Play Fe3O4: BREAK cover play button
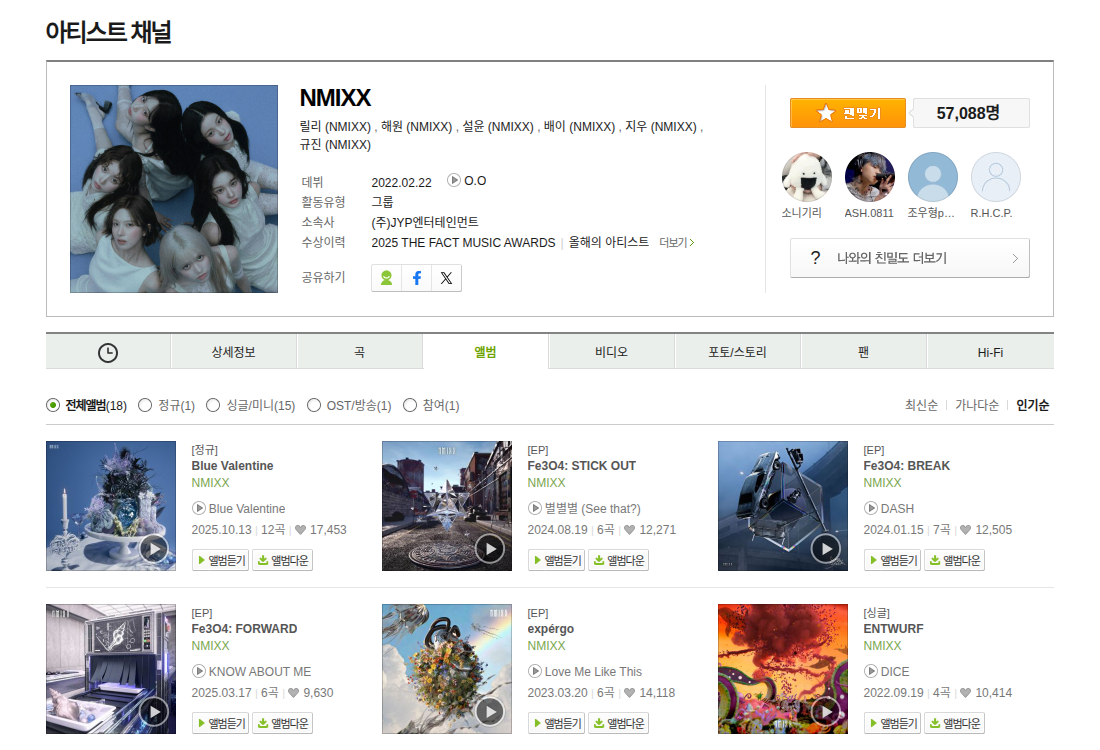Screen dimensions: 1100x750 (826, 549)
